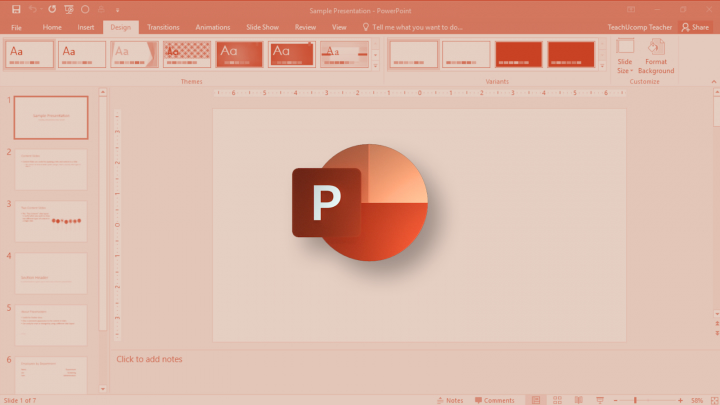Open Format Background pane

656,56
